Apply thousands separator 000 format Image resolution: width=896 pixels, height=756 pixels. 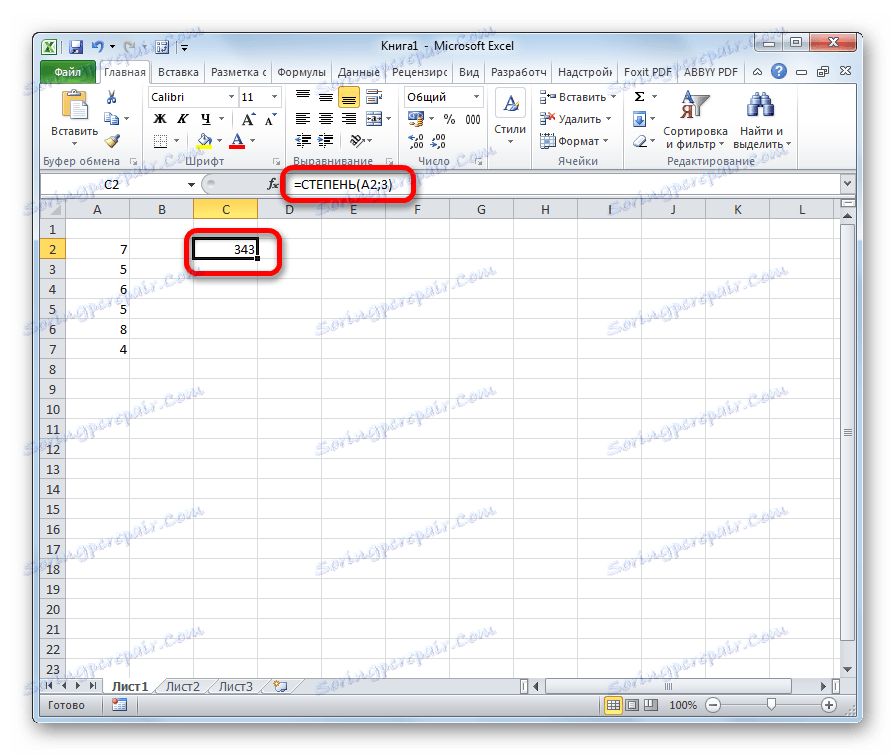pyautogui.click(x=473, y=119)
